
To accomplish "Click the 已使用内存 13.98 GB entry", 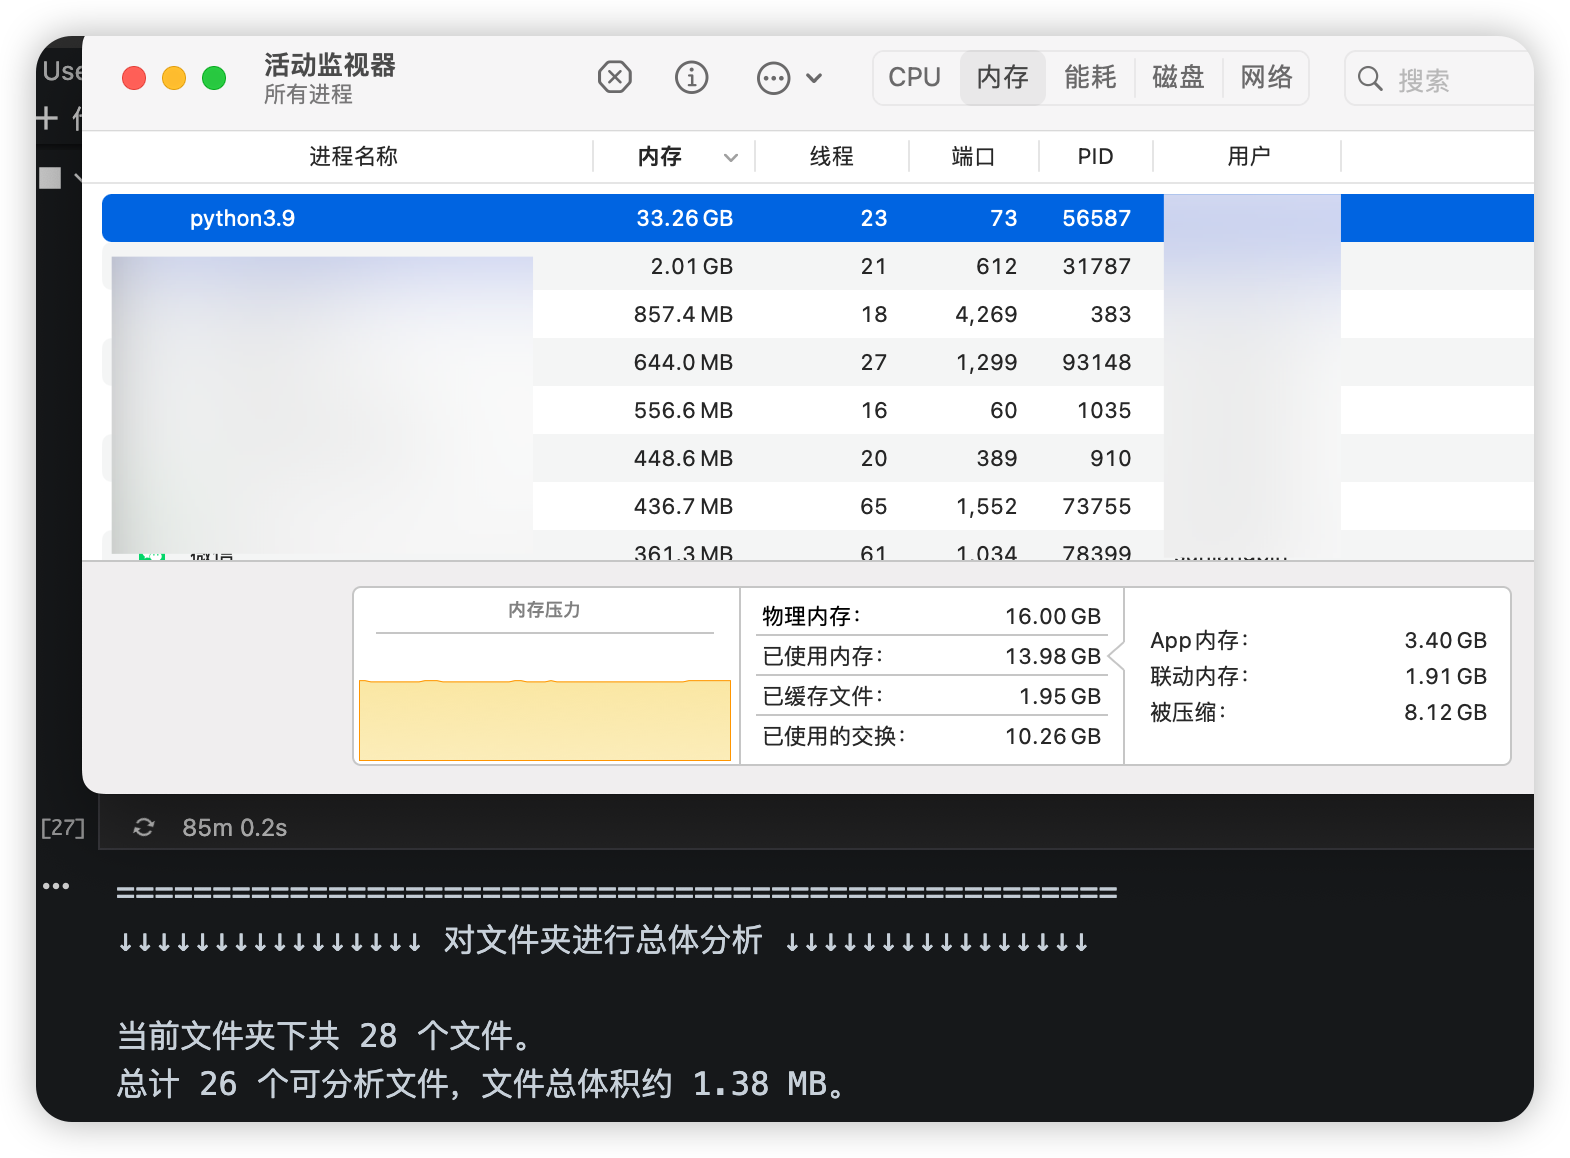I will (931, 656).
